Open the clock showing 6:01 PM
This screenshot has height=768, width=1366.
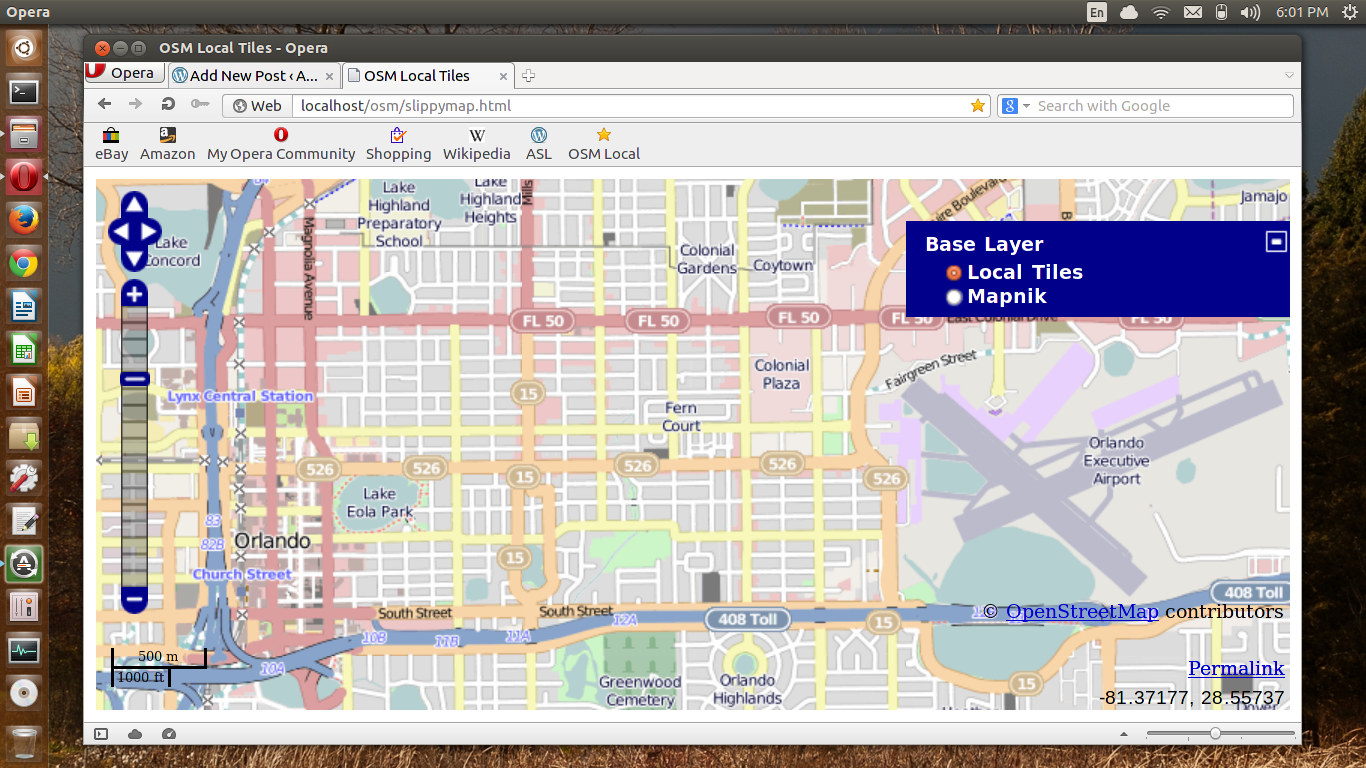[x=1301, y=12]
